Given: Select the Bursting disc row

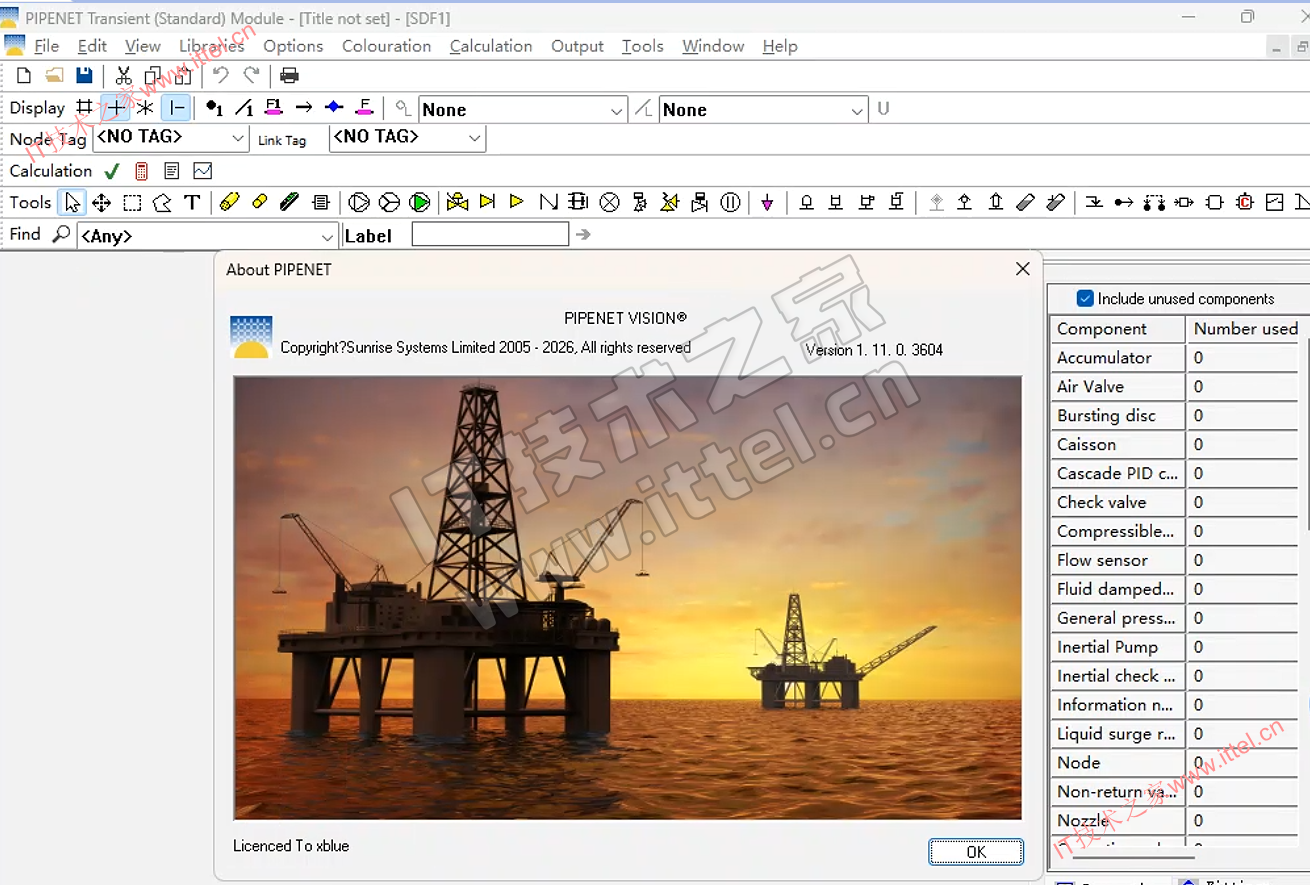Looking at the screenshot, I should [1175, 416].
